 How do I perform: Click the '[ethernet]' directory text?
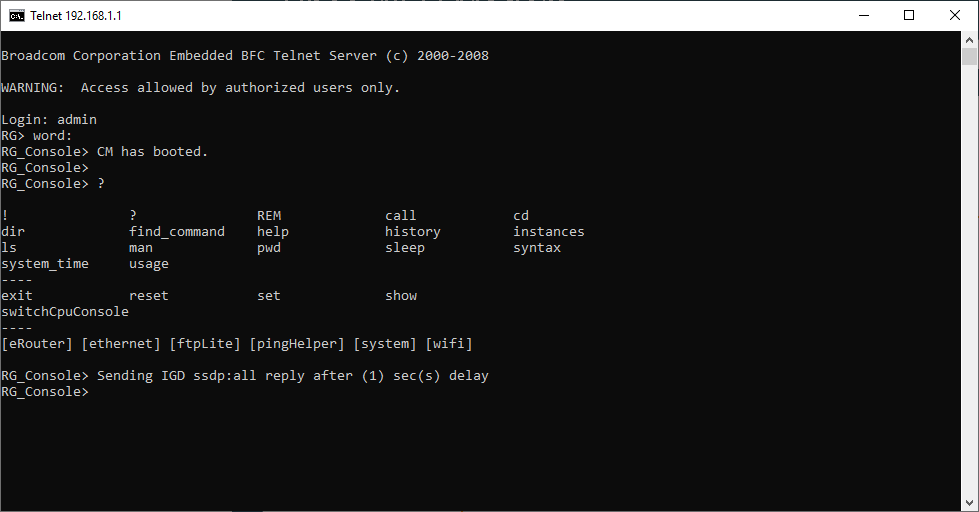[x=121, y=344]
